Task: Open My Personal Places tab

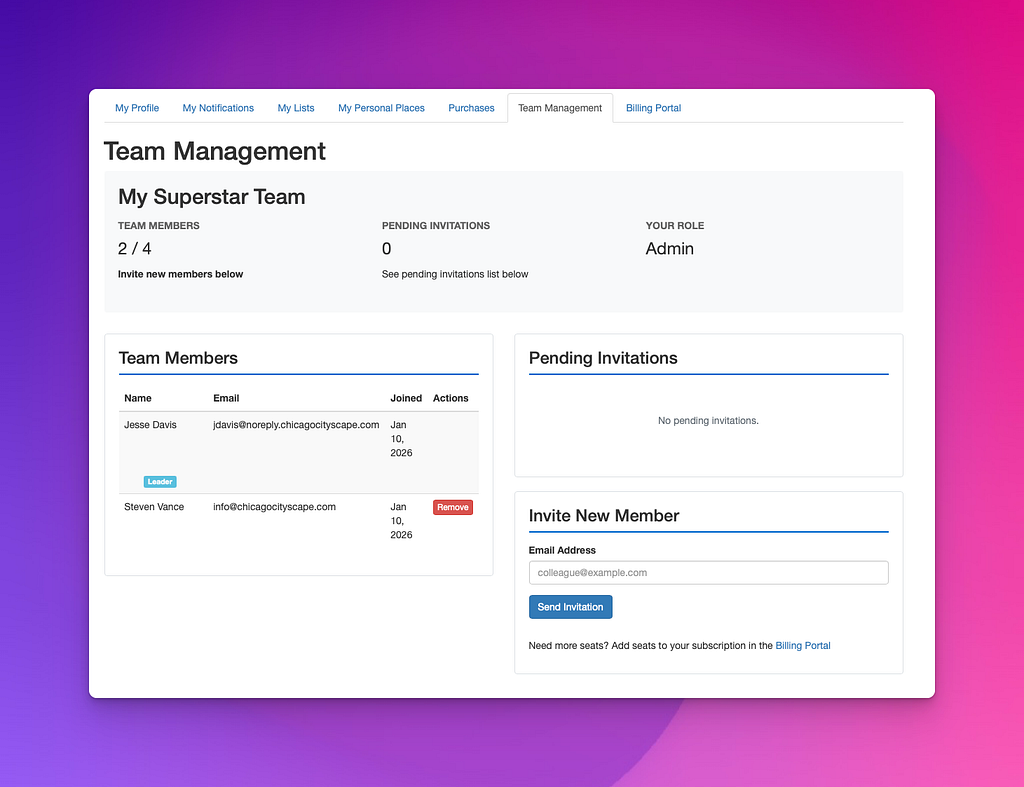Action: click(x=381, y=108)
